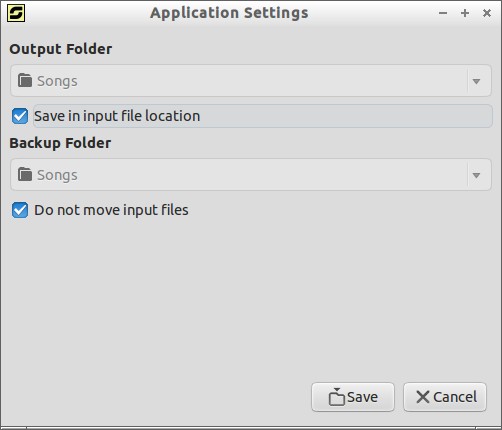Cancel the settings dialog
Viewport: 502px width, 430px height.
(x=445, y=397)
